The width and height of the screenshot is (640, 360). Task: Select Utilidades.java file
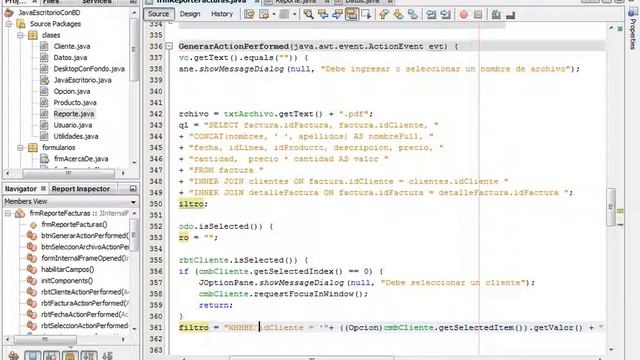pyautogui.click(x=76, y=136)
